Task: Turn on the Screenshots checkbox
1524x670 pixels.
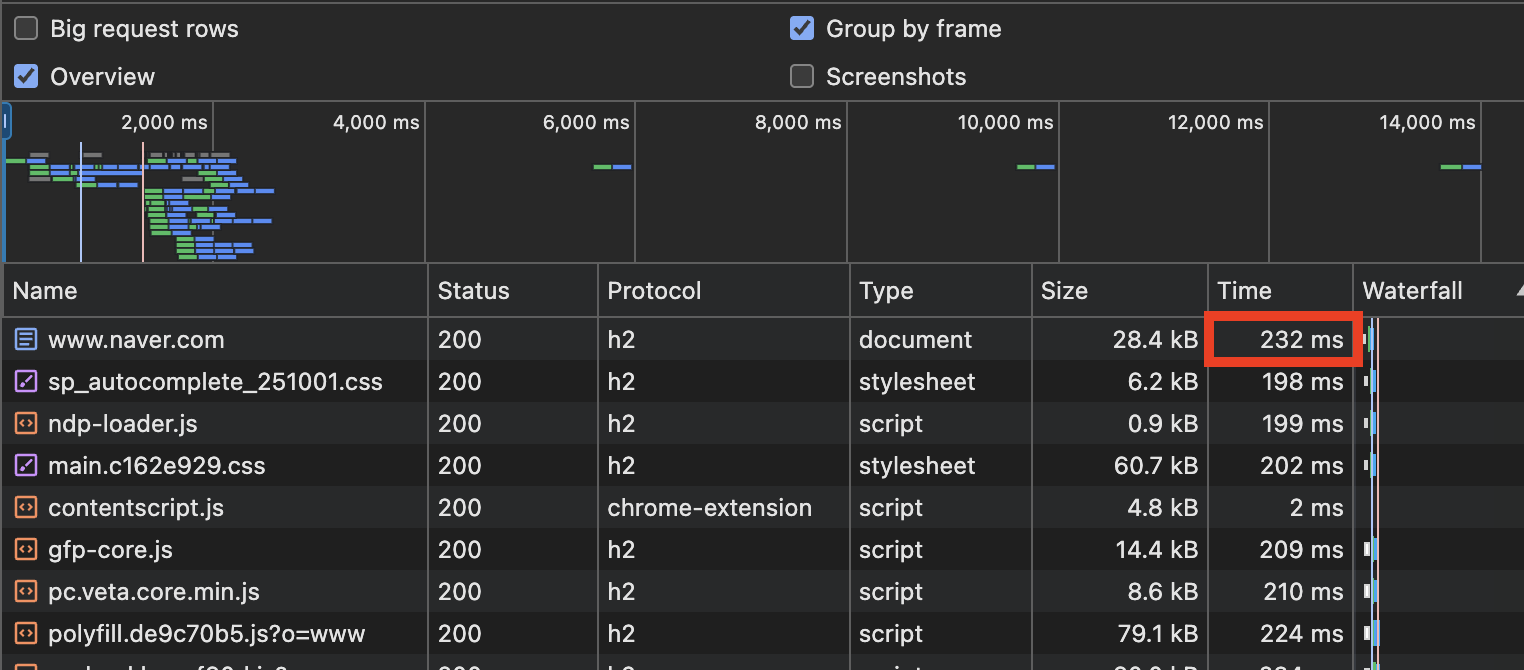Action: (x=802, y=77)
